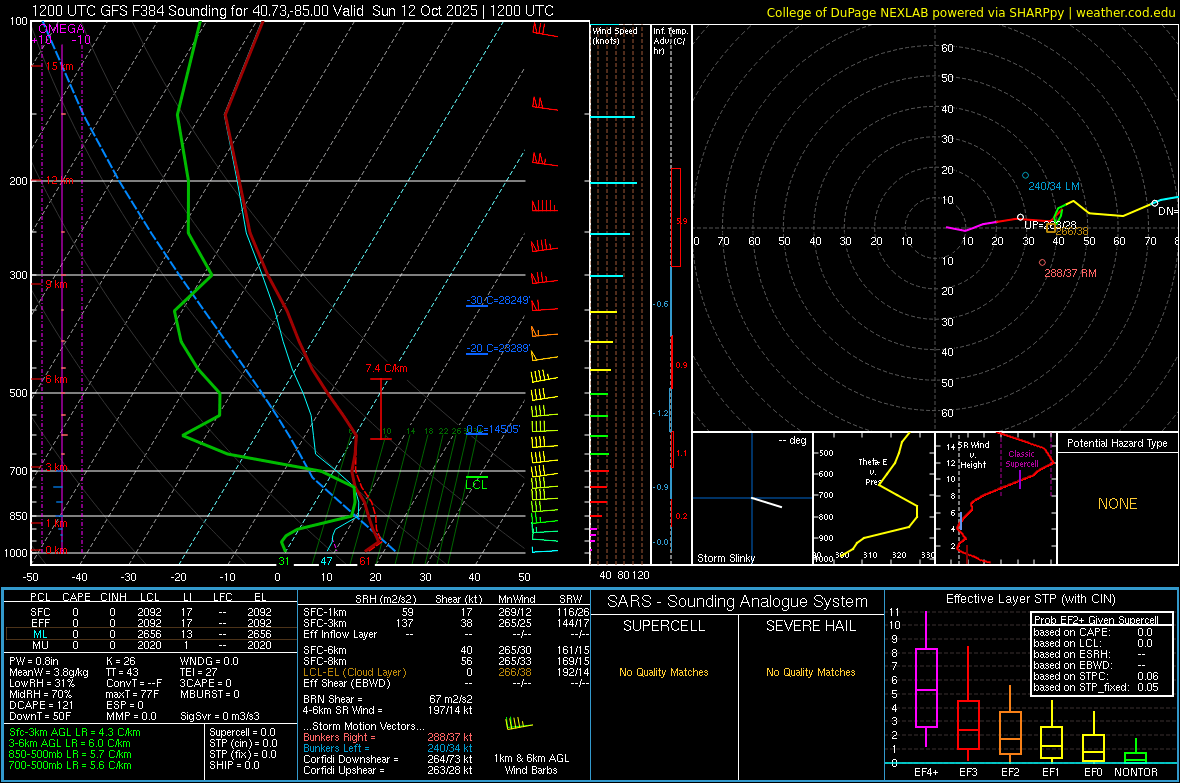The height and width of the screenshot is (783, 1180).
Task: Click the CINH column header
Action: tap(114, 597)
